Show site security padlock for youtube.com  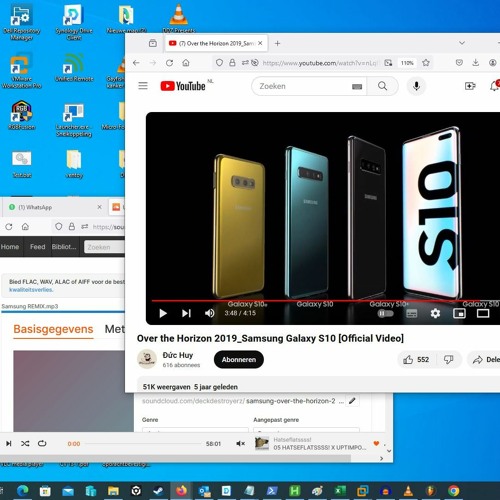(x=232, y=63)
